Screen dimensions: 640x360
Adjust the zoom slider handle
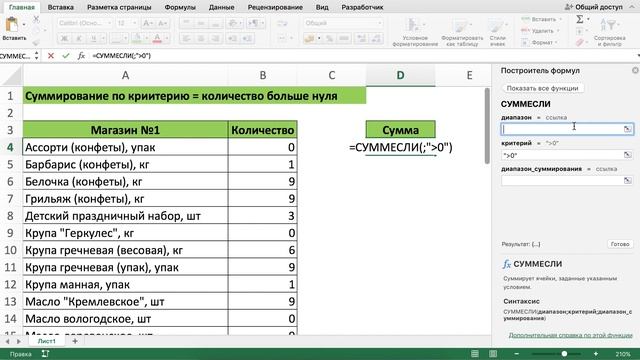click(x=564, y=354)
